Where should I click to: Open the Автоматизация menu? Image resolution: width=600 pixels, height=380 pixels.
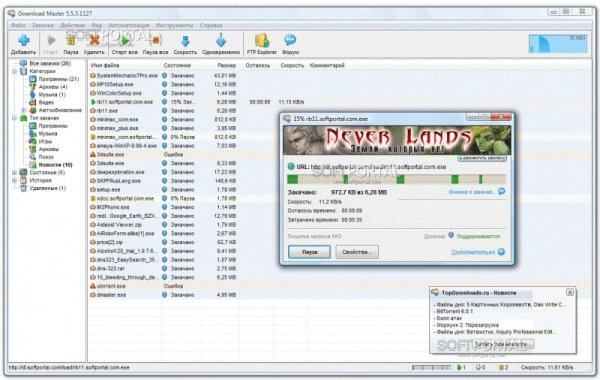pos(129,25)
